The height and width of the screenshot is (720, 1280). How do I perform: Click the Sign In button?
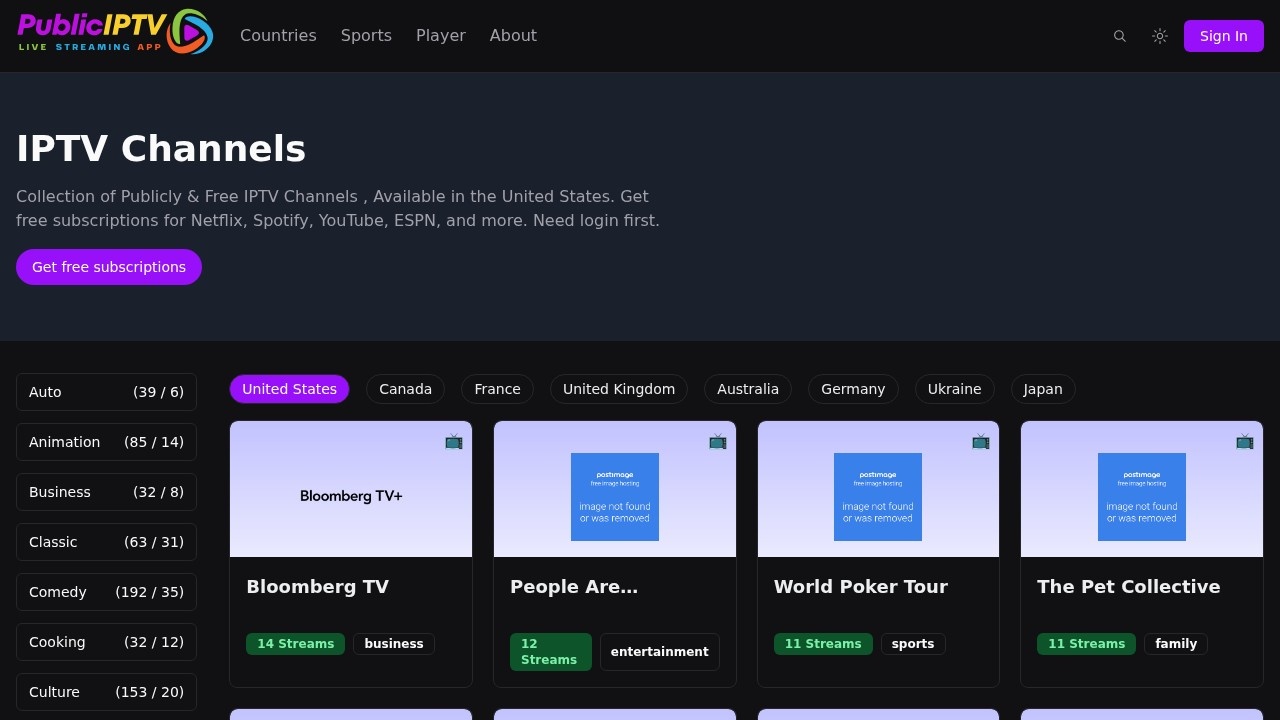[x=1223, y=36]
